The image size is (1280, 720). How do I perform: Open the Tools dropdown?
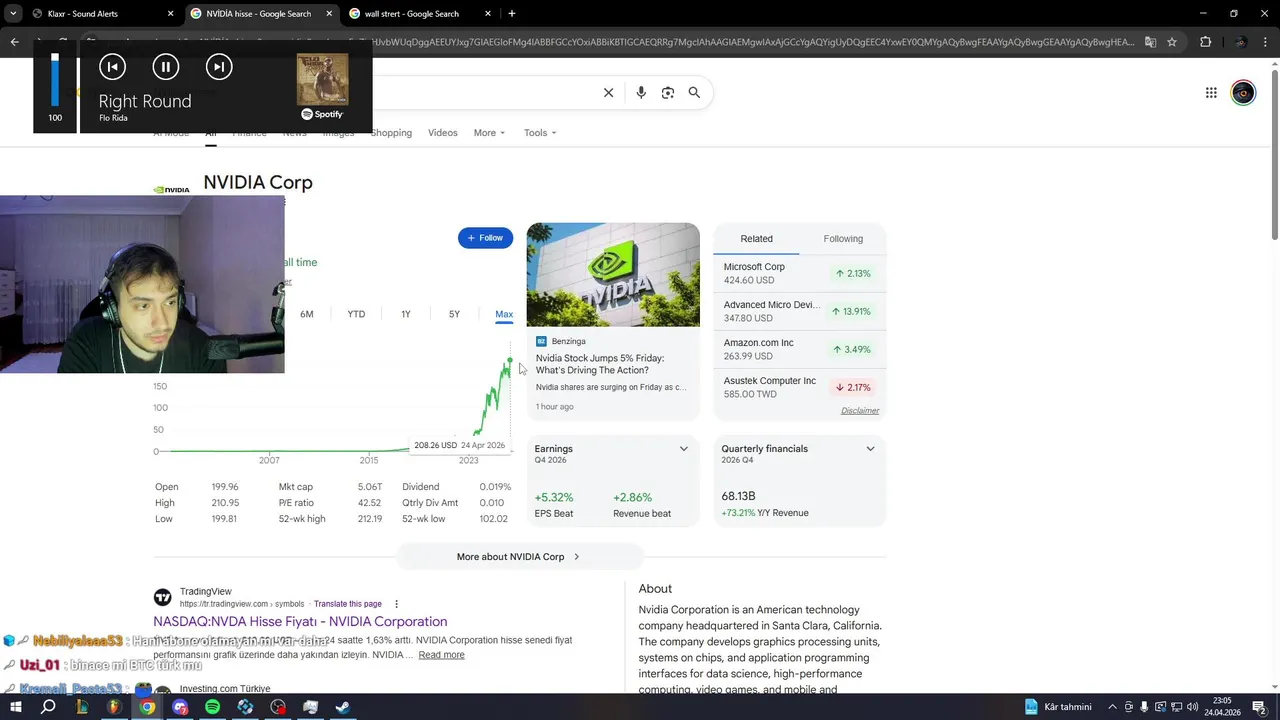[540, 133]
